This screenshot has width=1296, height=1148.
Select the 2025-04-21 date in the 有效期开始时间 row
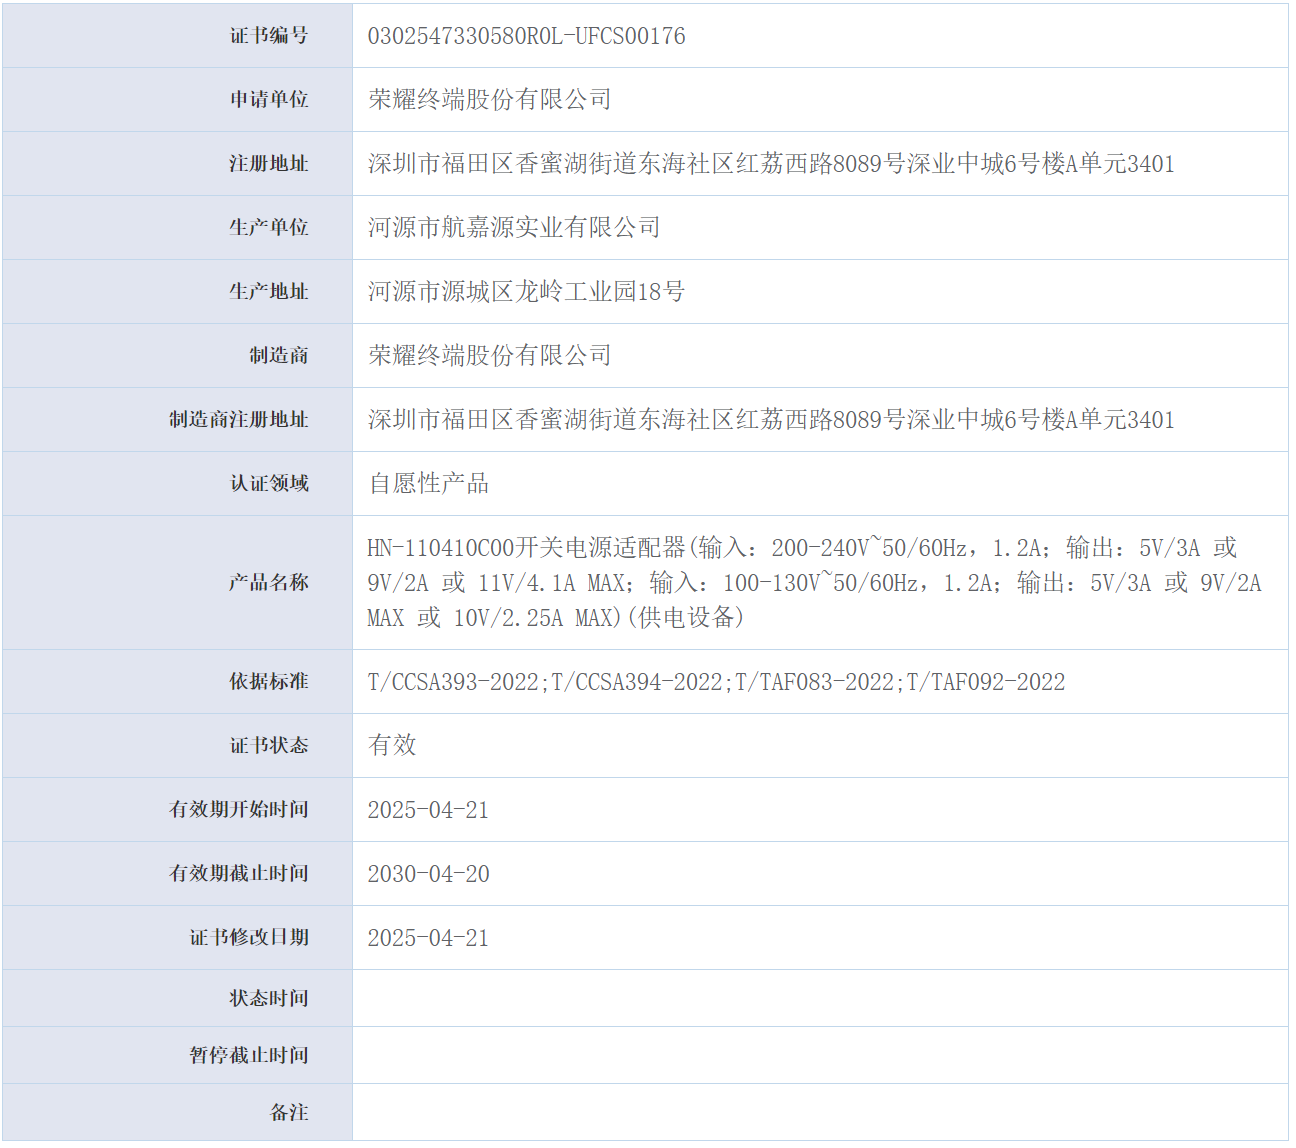pyautogui.click(x=428, y=810)
